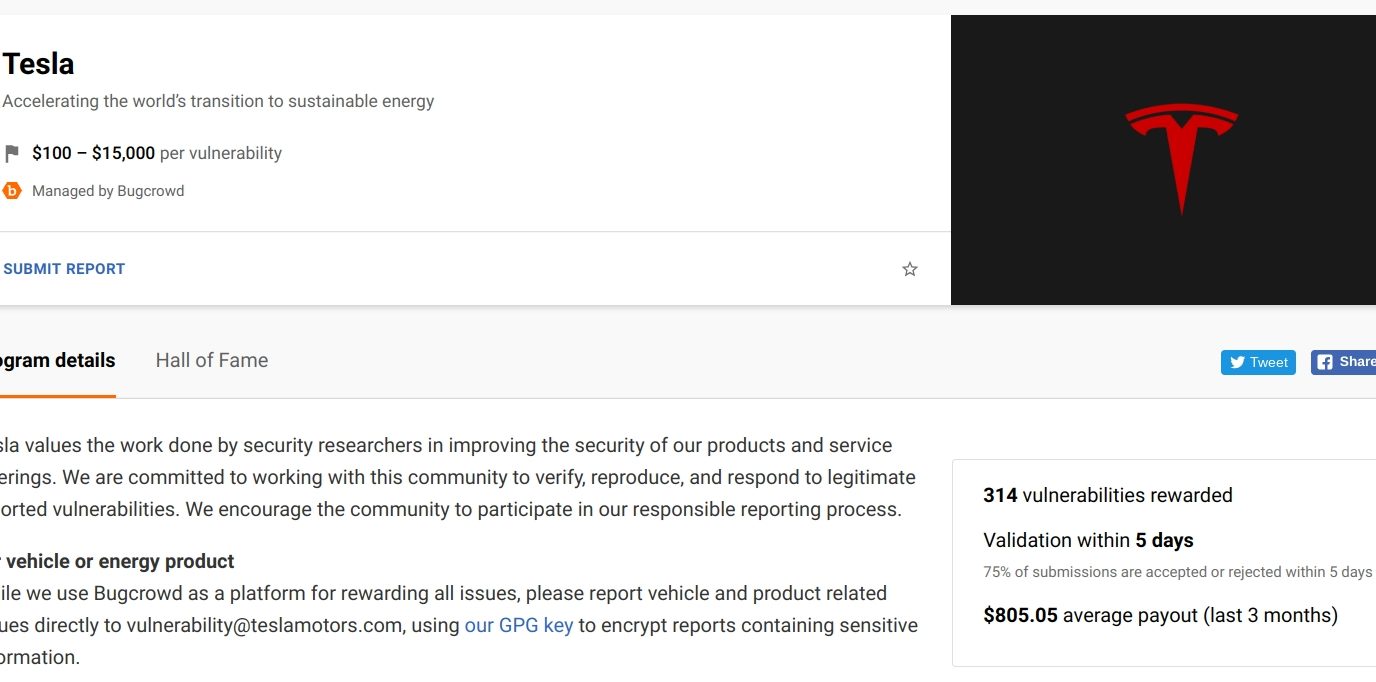This screenshot has width=1376, height=682.
Task: Click 'Managed by Bugcrowd' text
Action: tap(108, 191)
